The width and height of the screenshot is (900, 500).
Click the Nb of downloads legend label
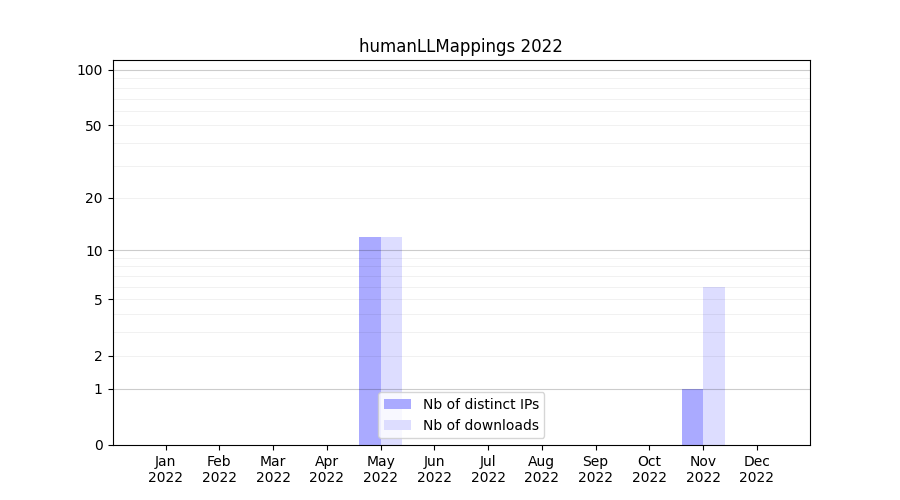(480, 425)
